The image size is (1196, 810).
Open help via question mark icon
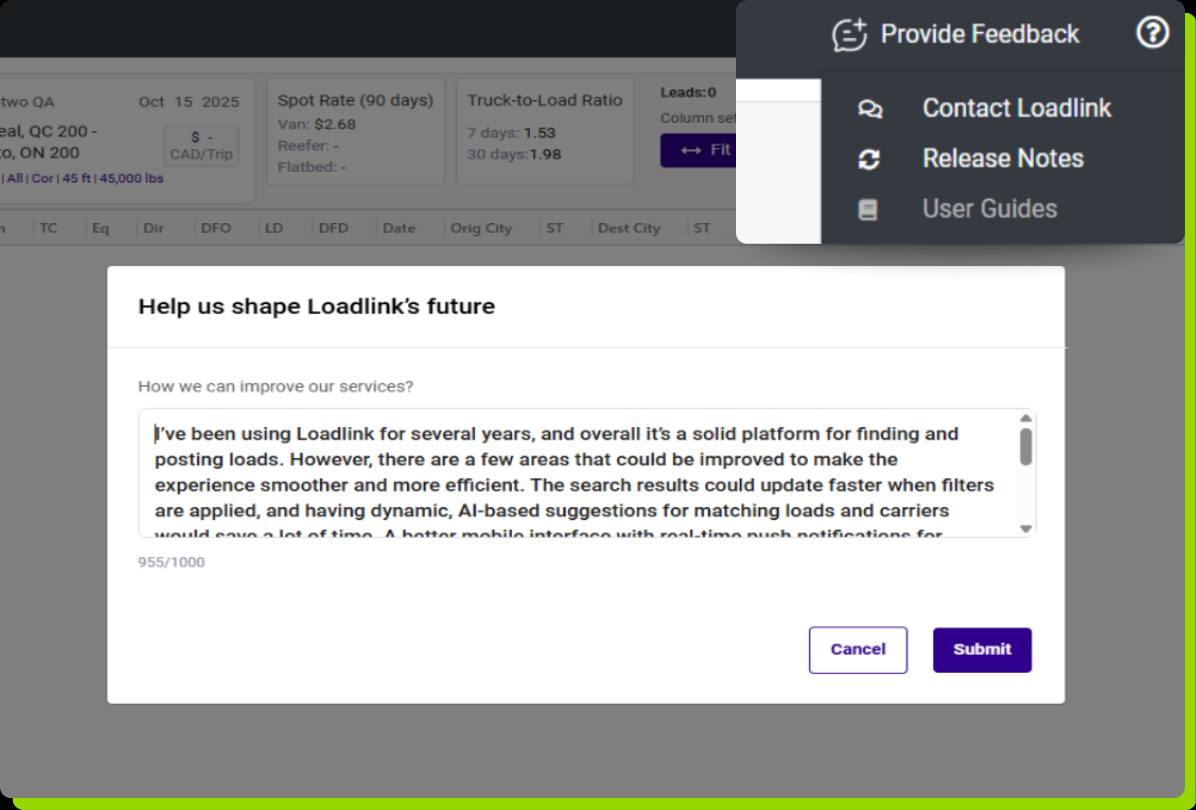(x=1152, y=34)
